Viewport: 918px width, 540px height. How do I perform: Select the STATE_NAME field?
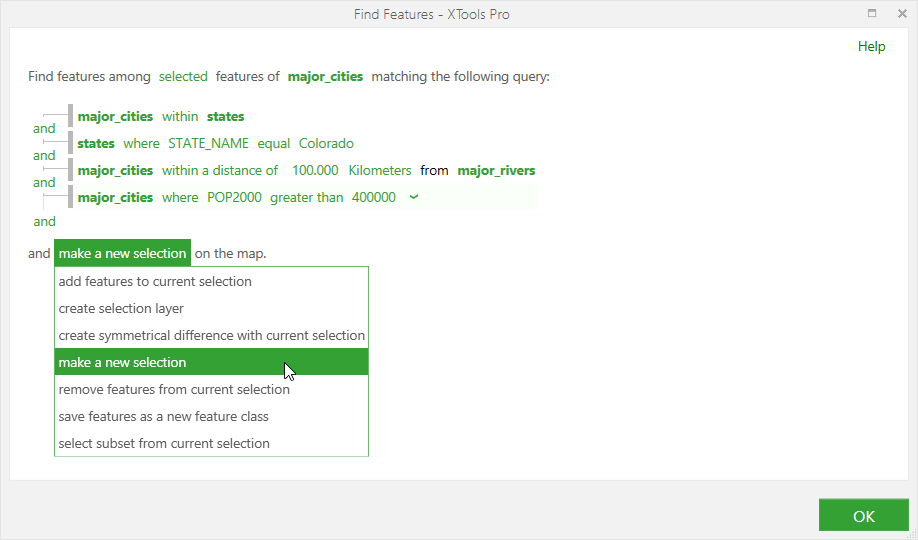coord(208,143)
